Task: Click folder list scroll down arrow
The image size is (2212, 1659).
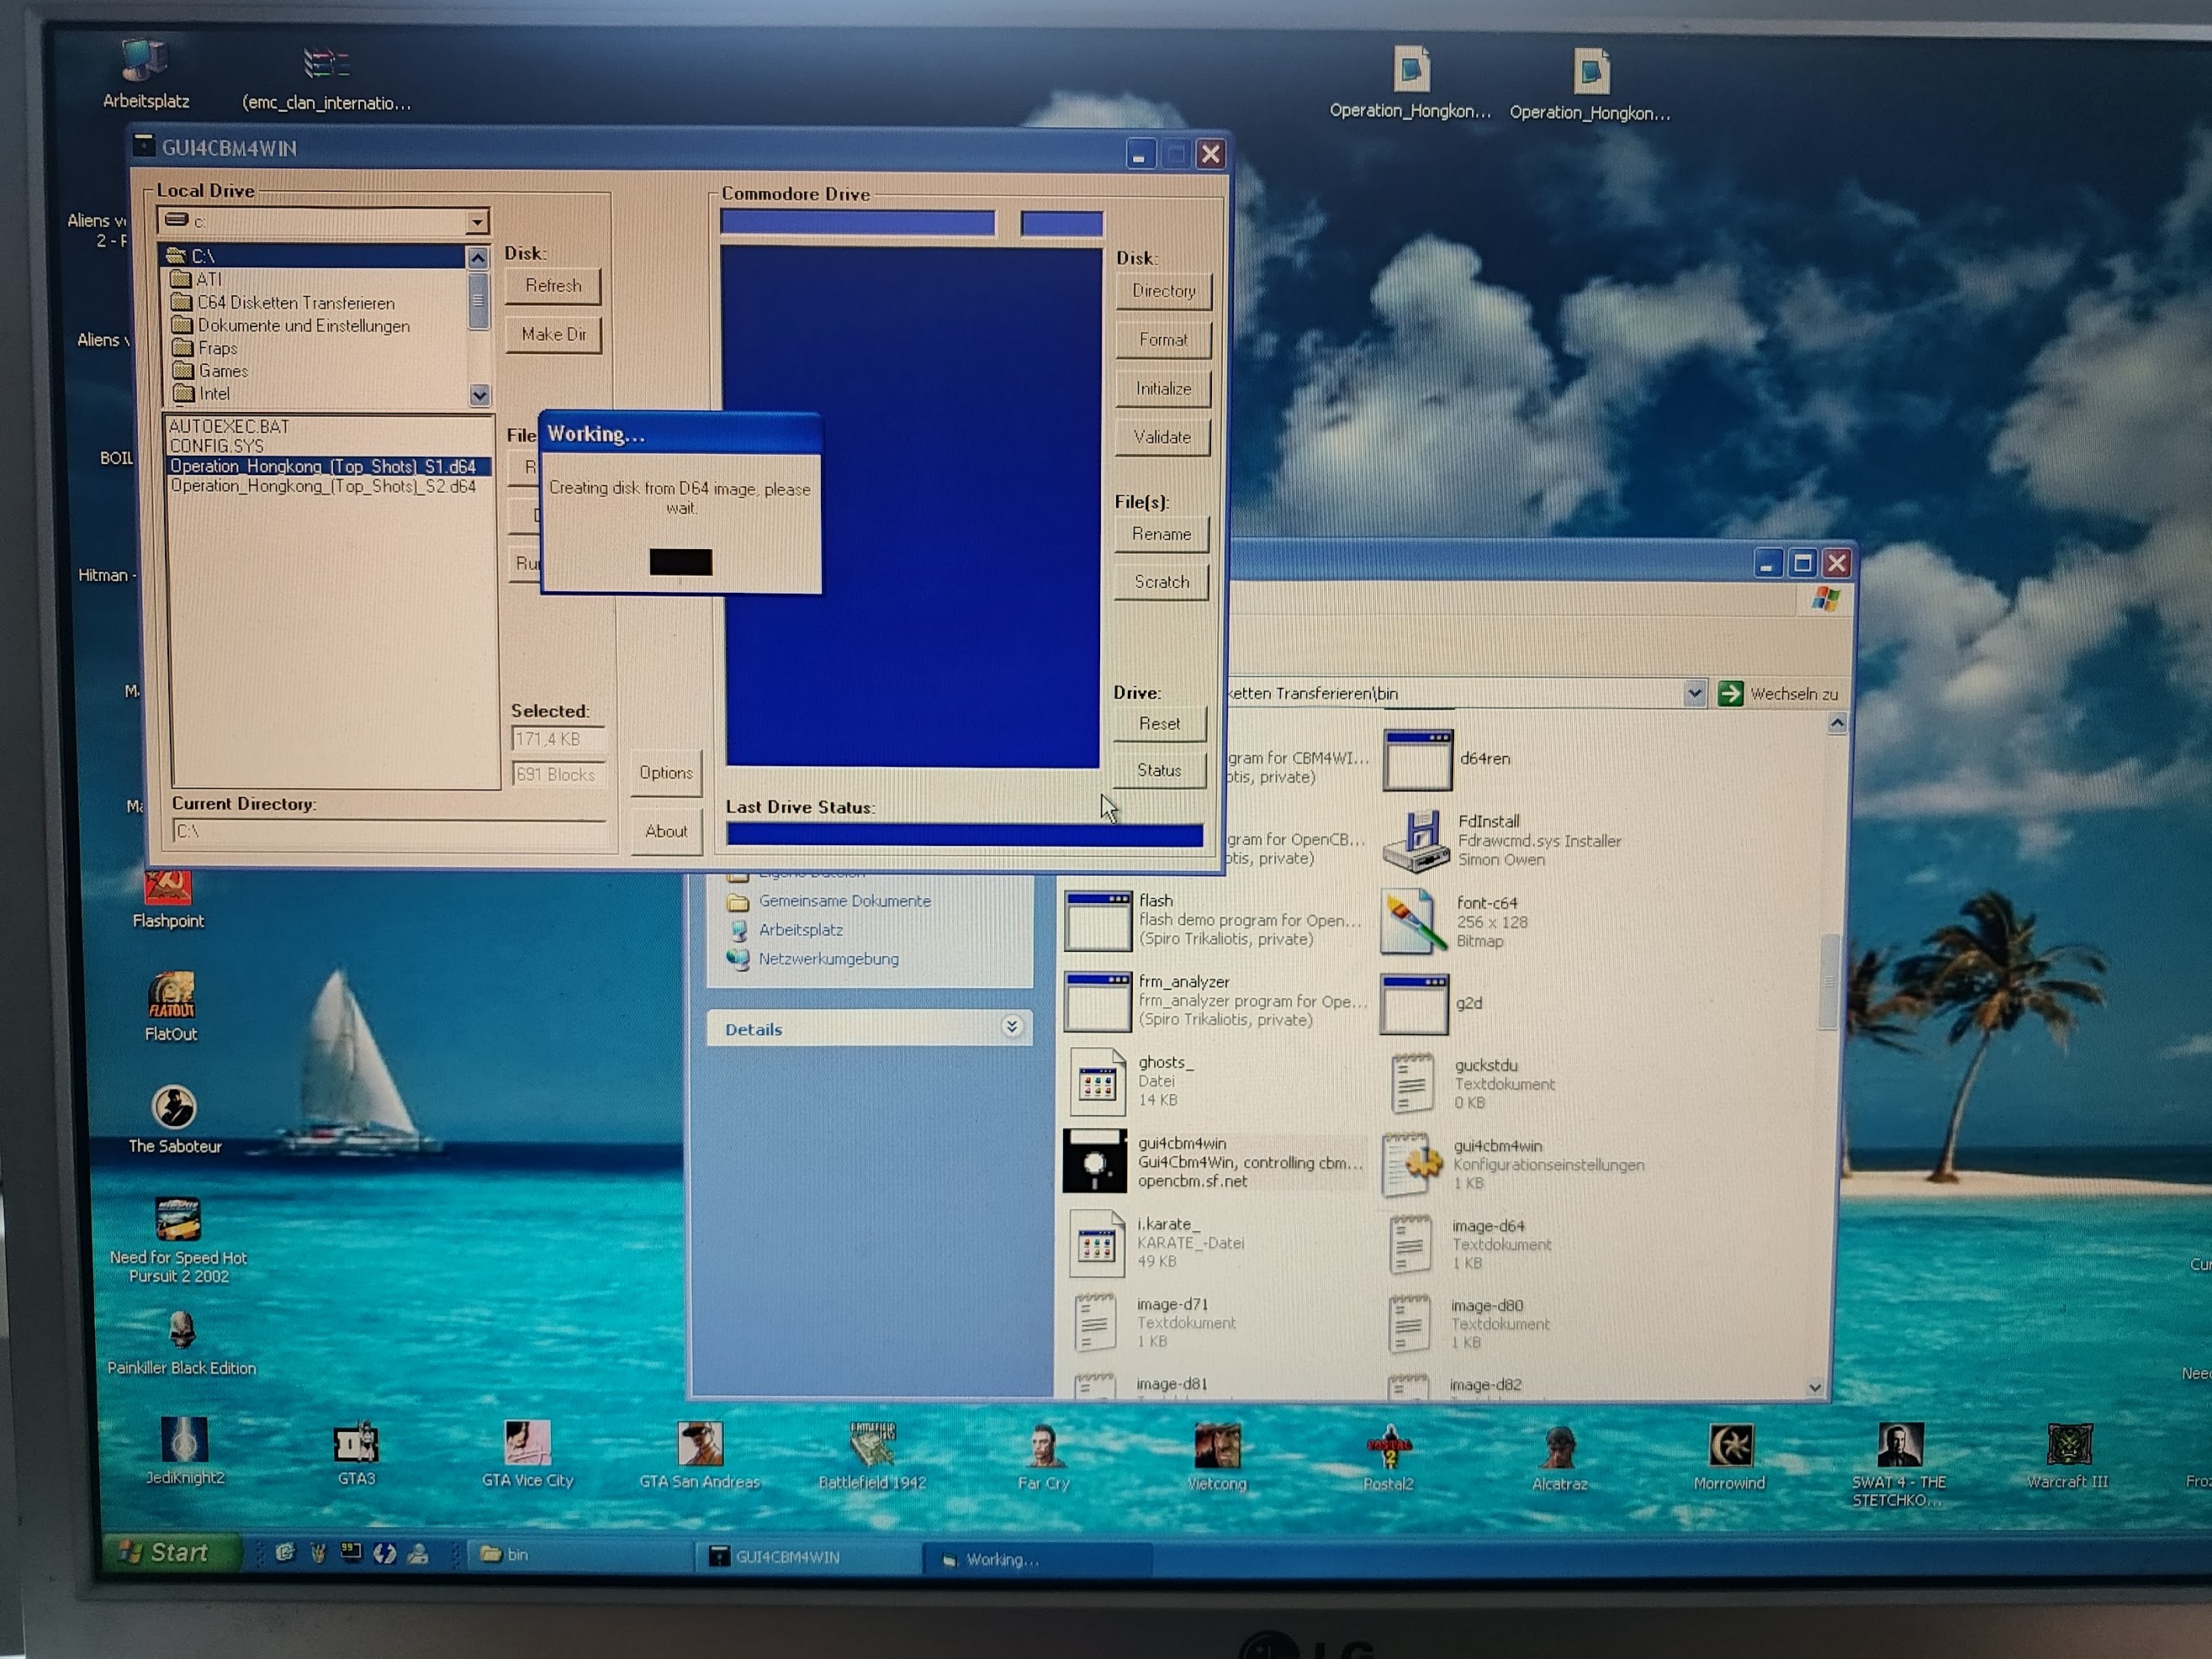Action: tap(479, 395)
